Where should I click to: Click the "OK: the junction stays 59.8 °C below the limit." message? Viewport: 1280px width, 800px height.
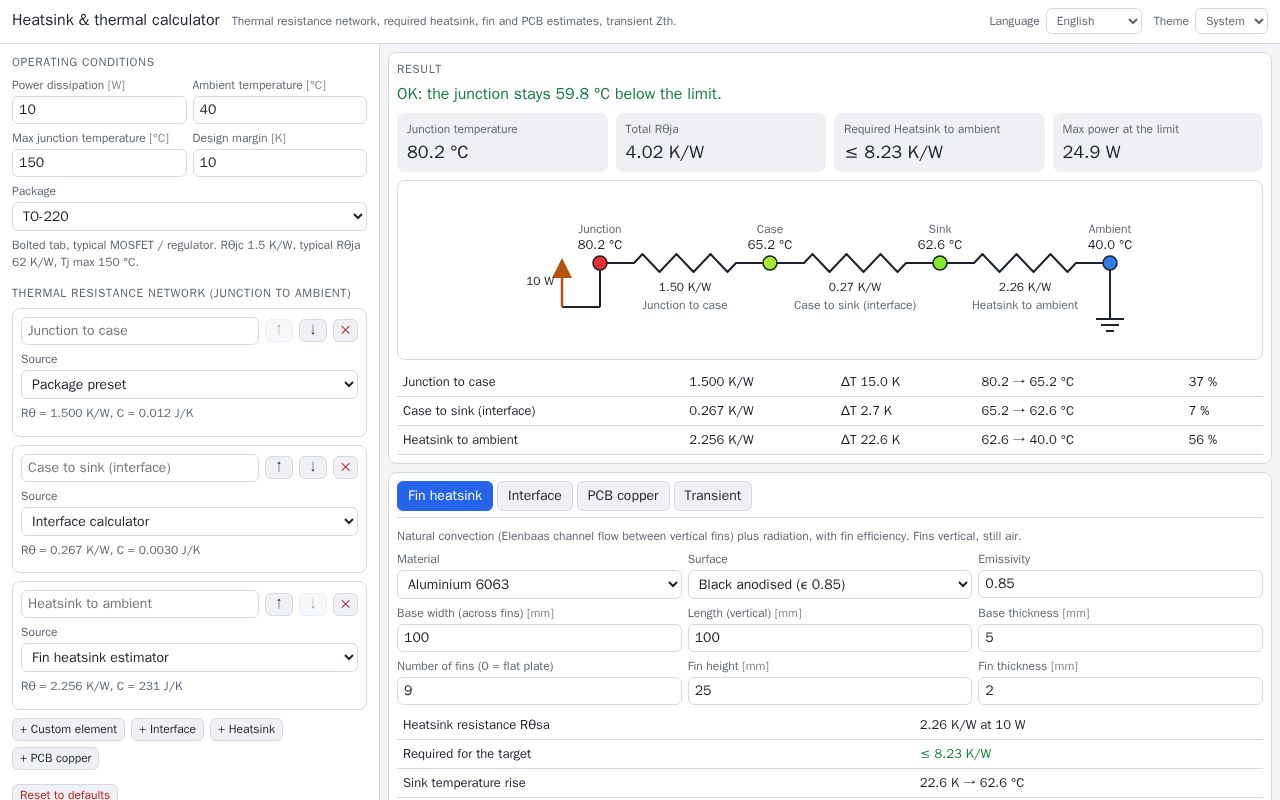pos(559,94)
